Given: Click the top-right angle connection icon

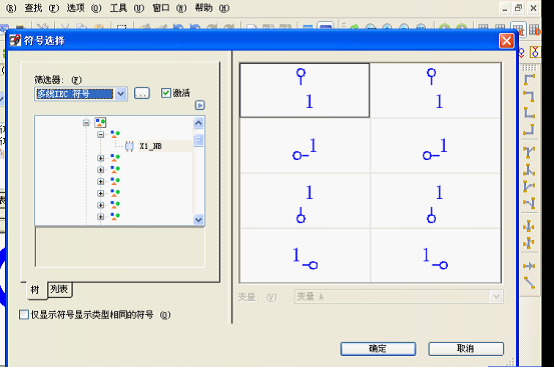Looking at the screenshot, I should tap(529, 96).
